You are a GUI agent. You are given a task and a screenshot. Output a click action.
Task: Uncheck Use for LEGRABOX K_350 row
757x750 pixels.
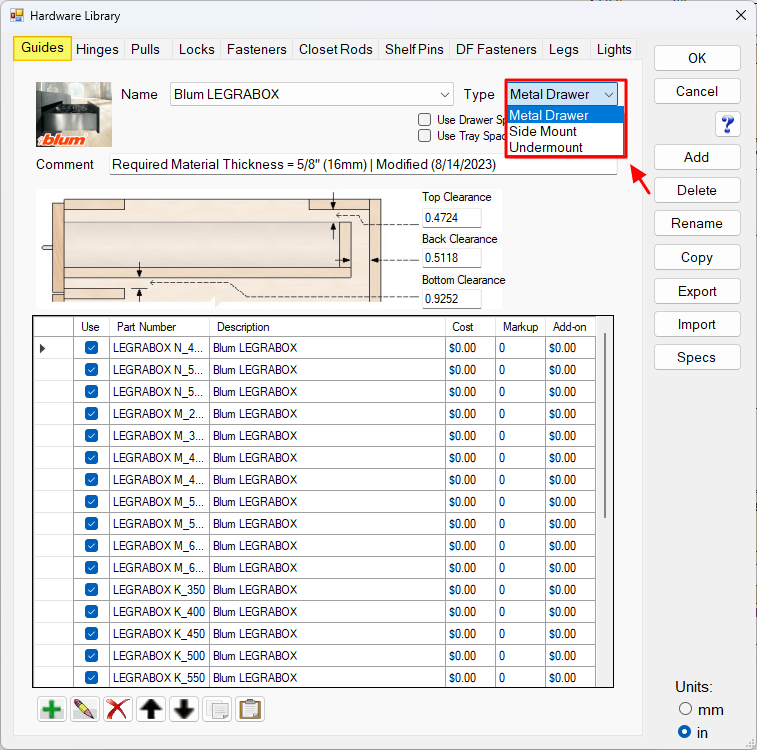(x=91, y=589)
